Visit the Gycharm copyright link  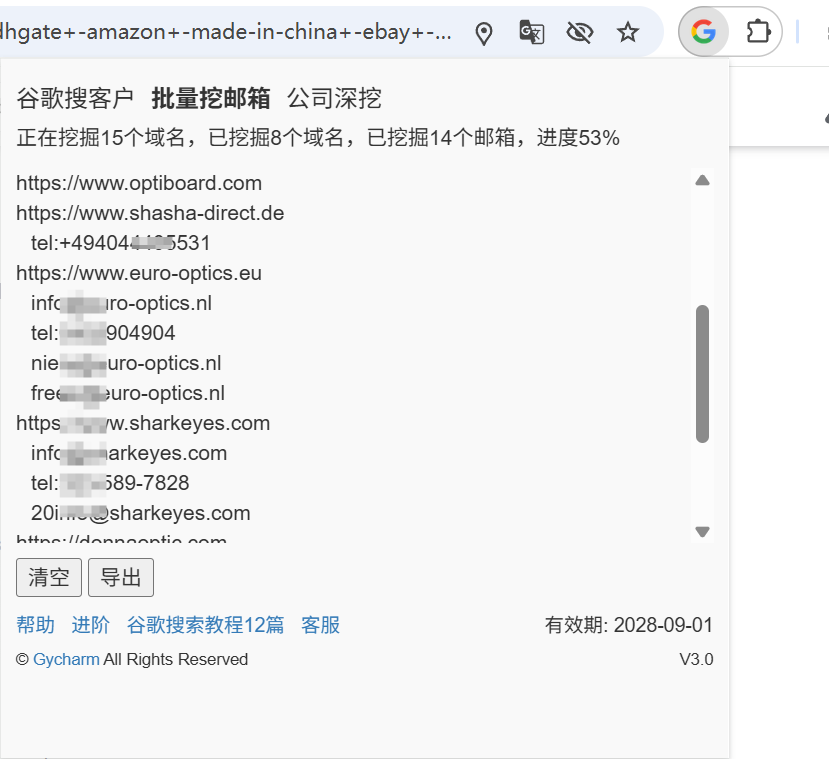(66, 659)
